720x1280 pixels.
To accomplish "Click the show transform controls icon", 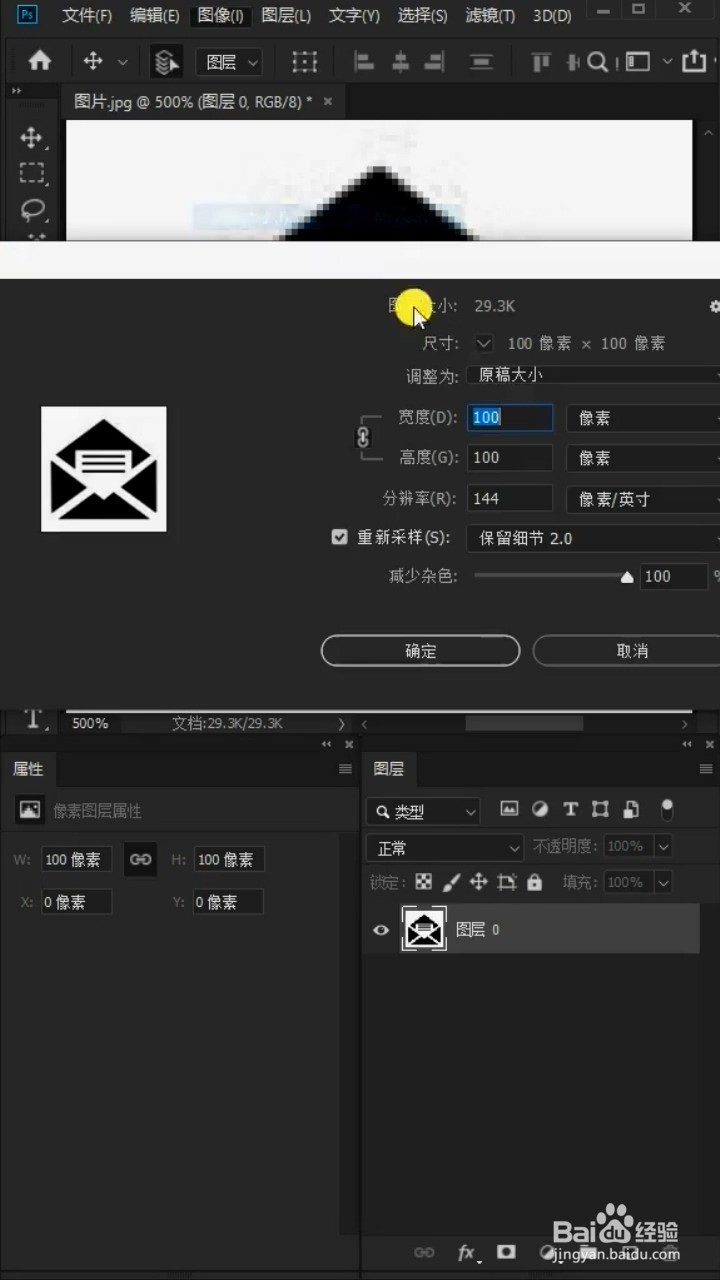I will click(x=304, y=62).
